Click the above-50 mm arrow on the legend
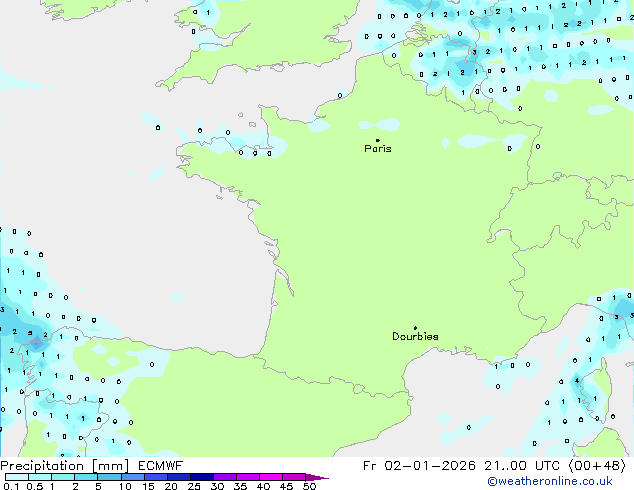 (x=317, y=477)
